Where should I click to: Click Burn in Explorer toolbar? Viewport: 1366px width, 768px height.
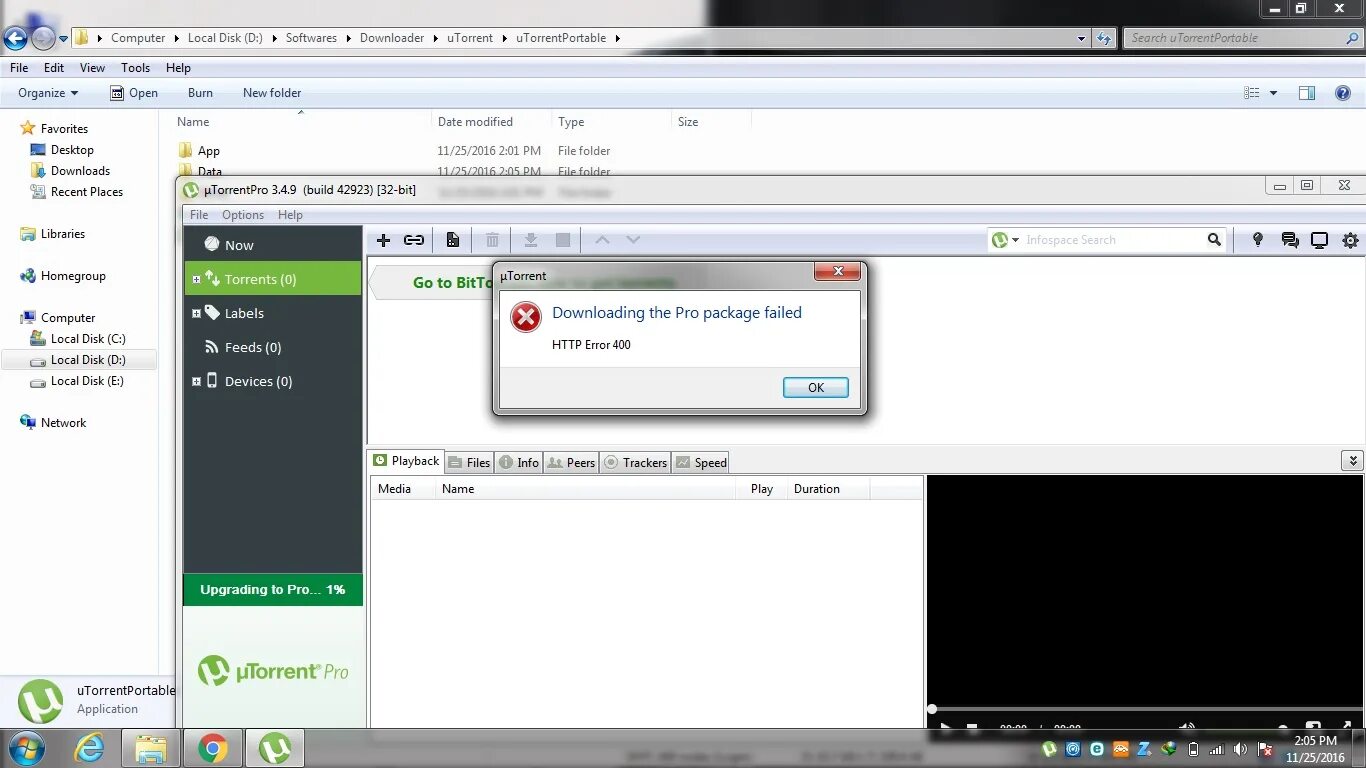point(200,93)
